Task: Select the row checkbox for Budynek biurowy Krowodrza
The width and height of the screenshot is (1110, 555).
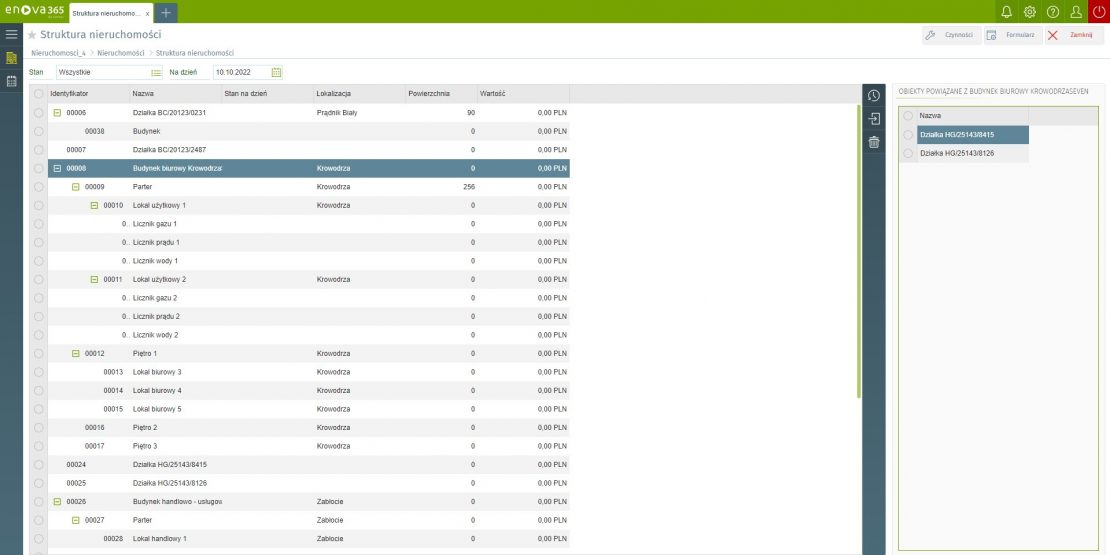Action: tap(38, 168)
